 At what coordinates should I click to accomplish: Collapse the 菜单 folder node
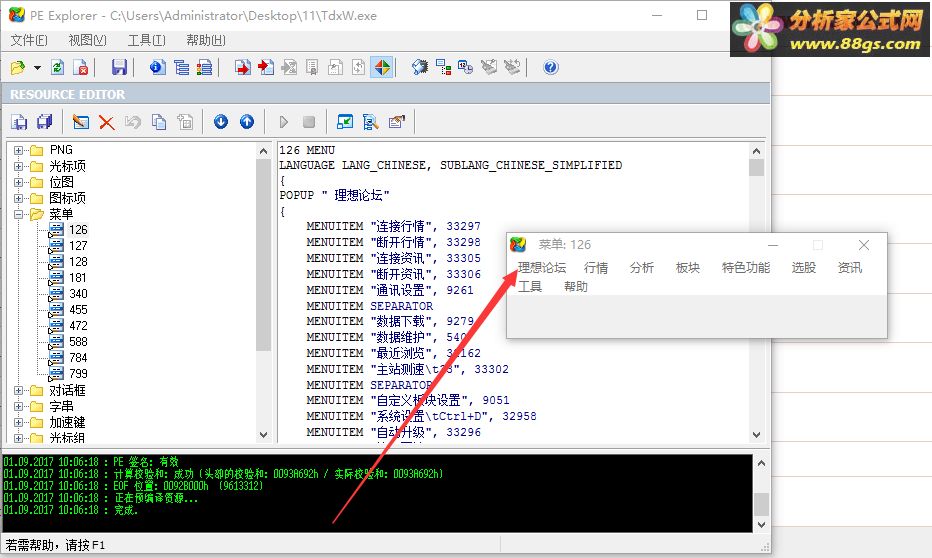coord(18,215)
